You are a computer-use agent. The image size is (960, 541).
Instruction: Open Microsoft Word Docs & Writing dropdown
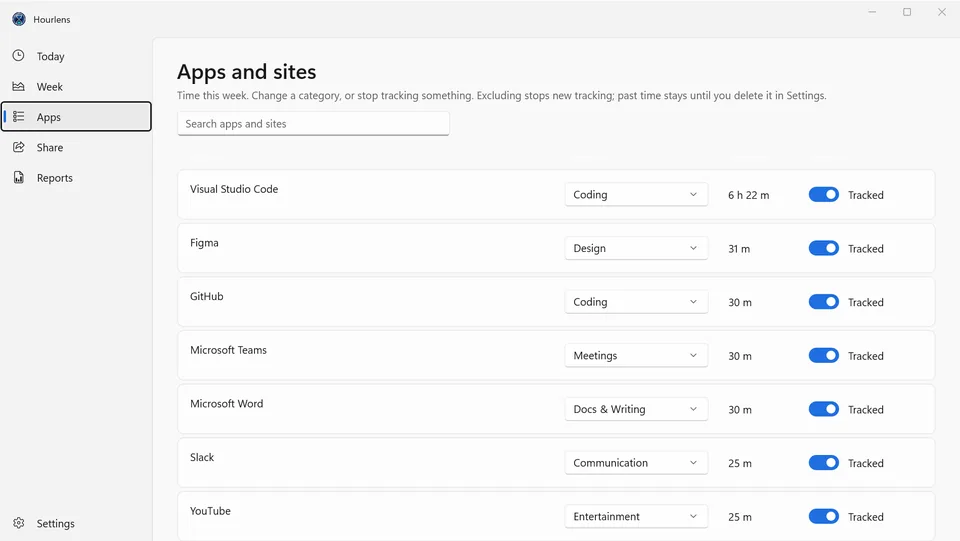pyautogui.click(x=636, y=409)
